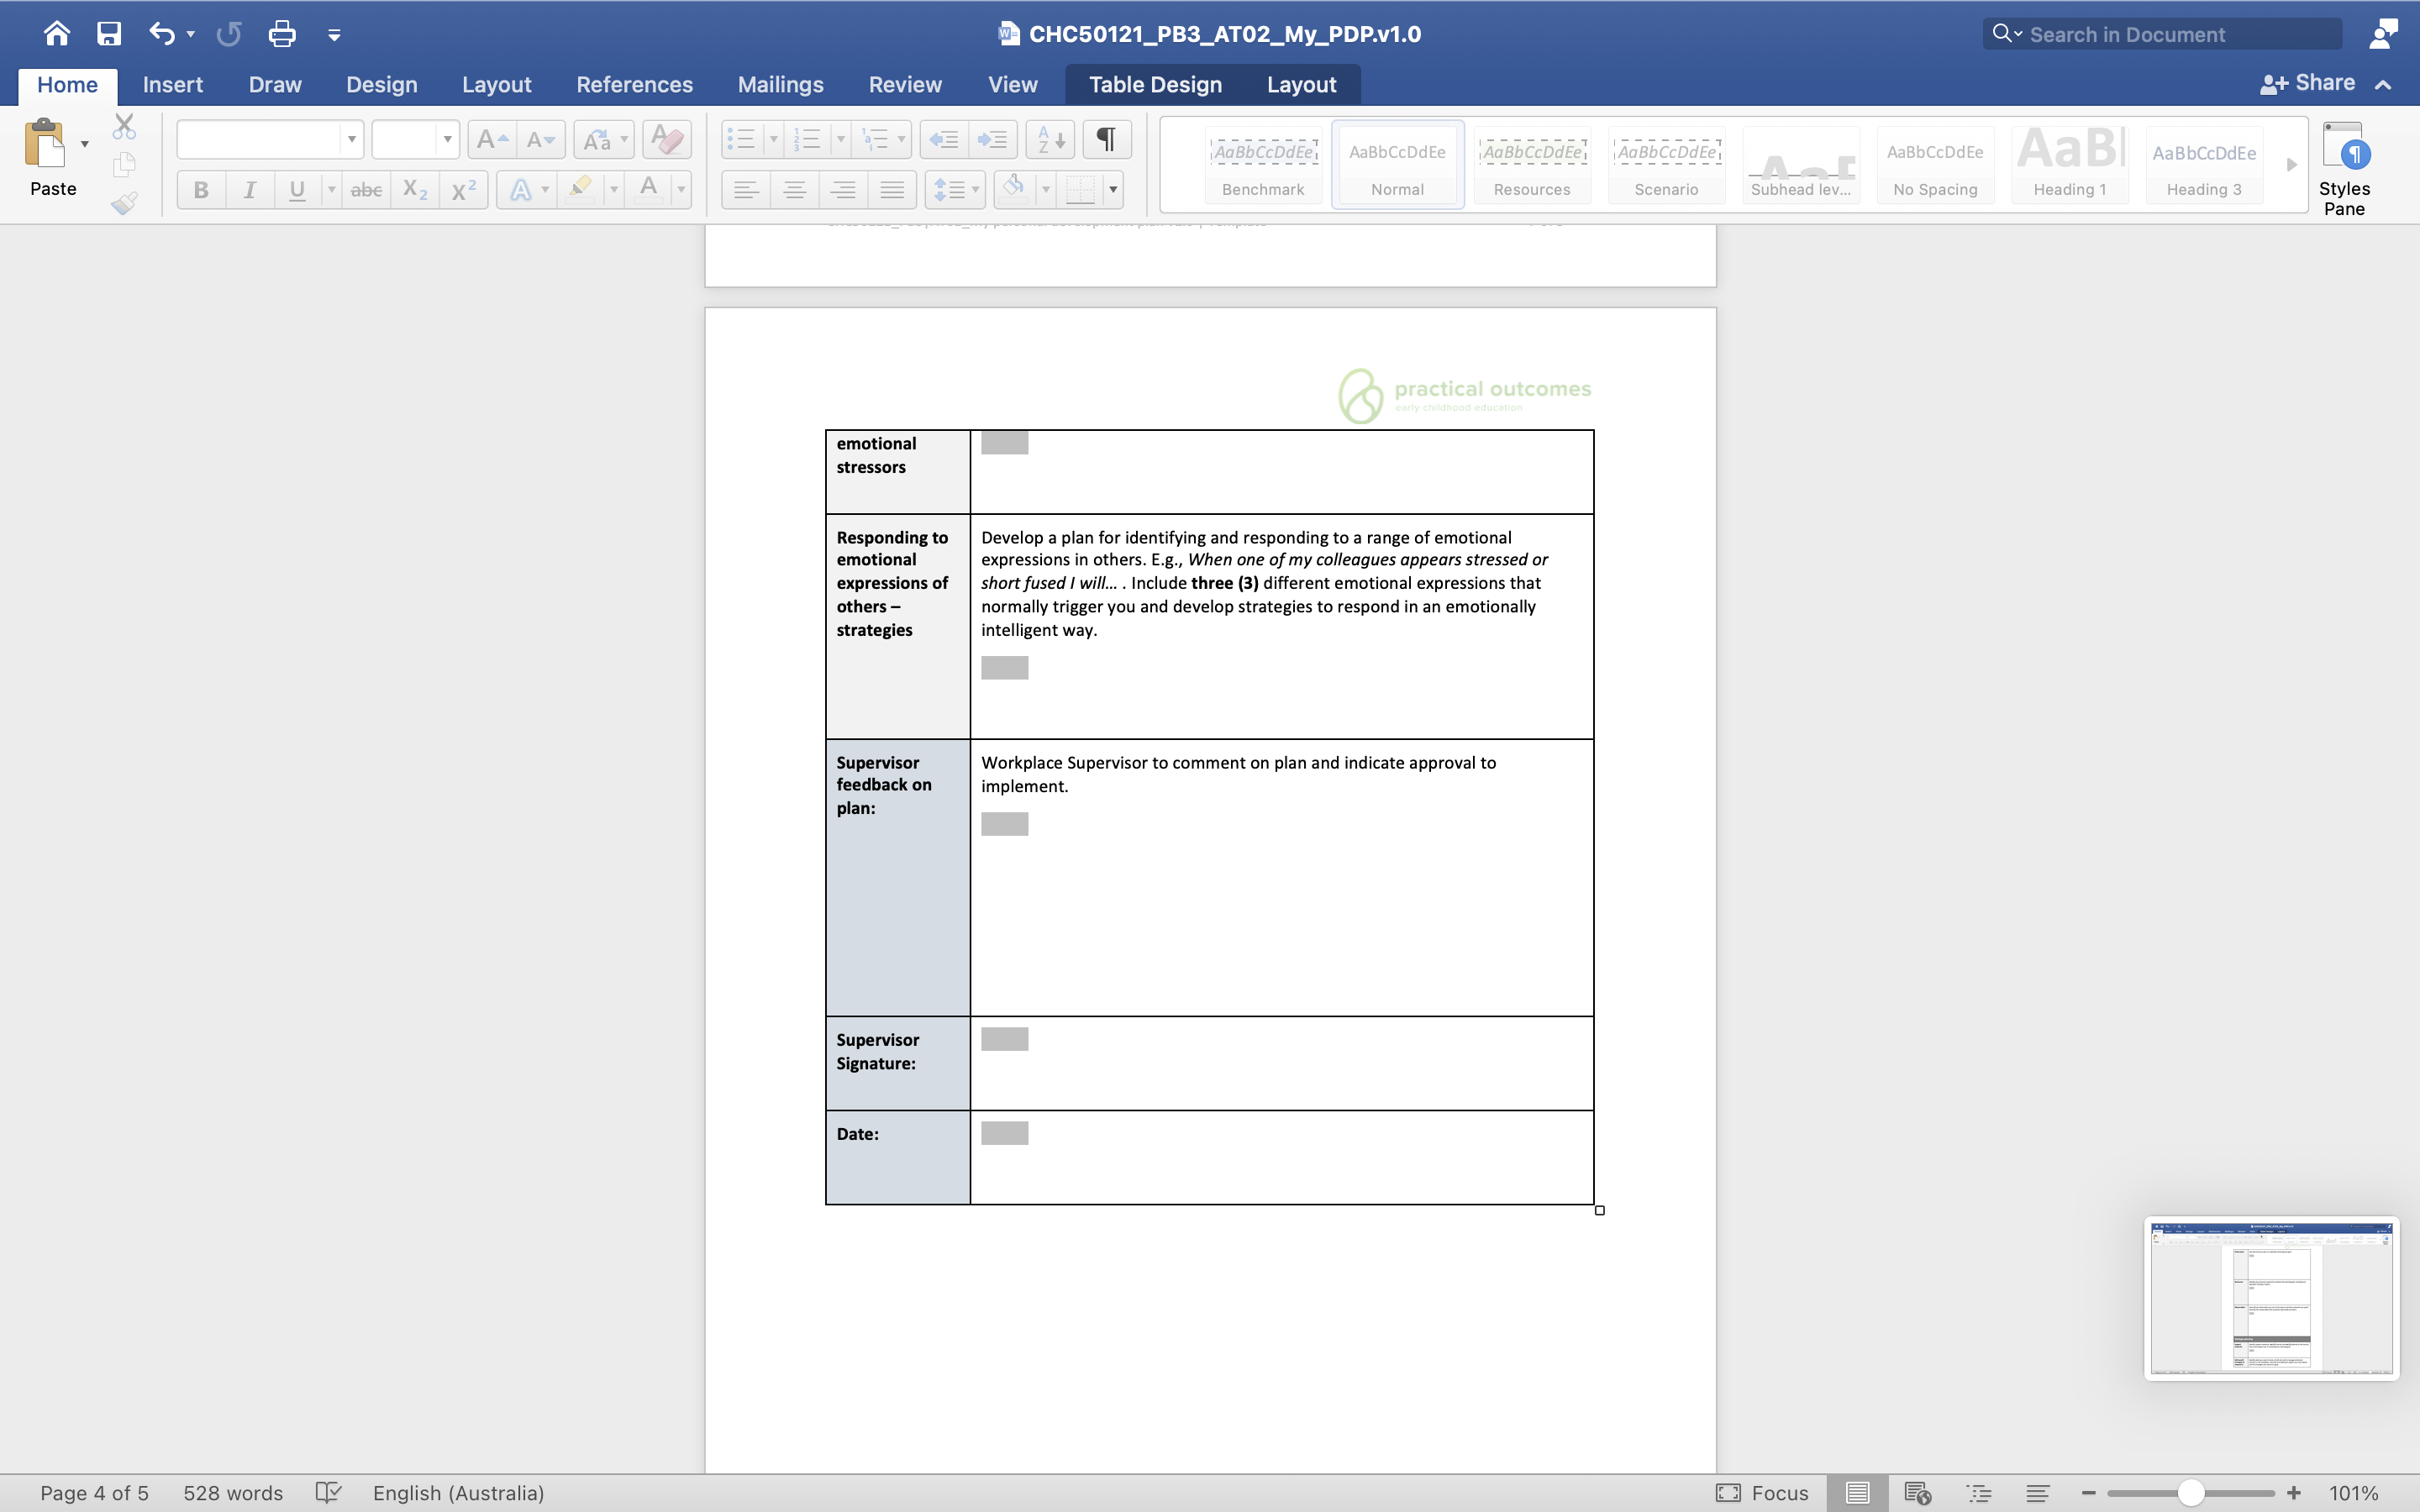Image resolution: width=2420 pixels, height=1512 pixels.
Task: Click the Search in Document field
Action: pyautogui.click(x=2160, y=33)
